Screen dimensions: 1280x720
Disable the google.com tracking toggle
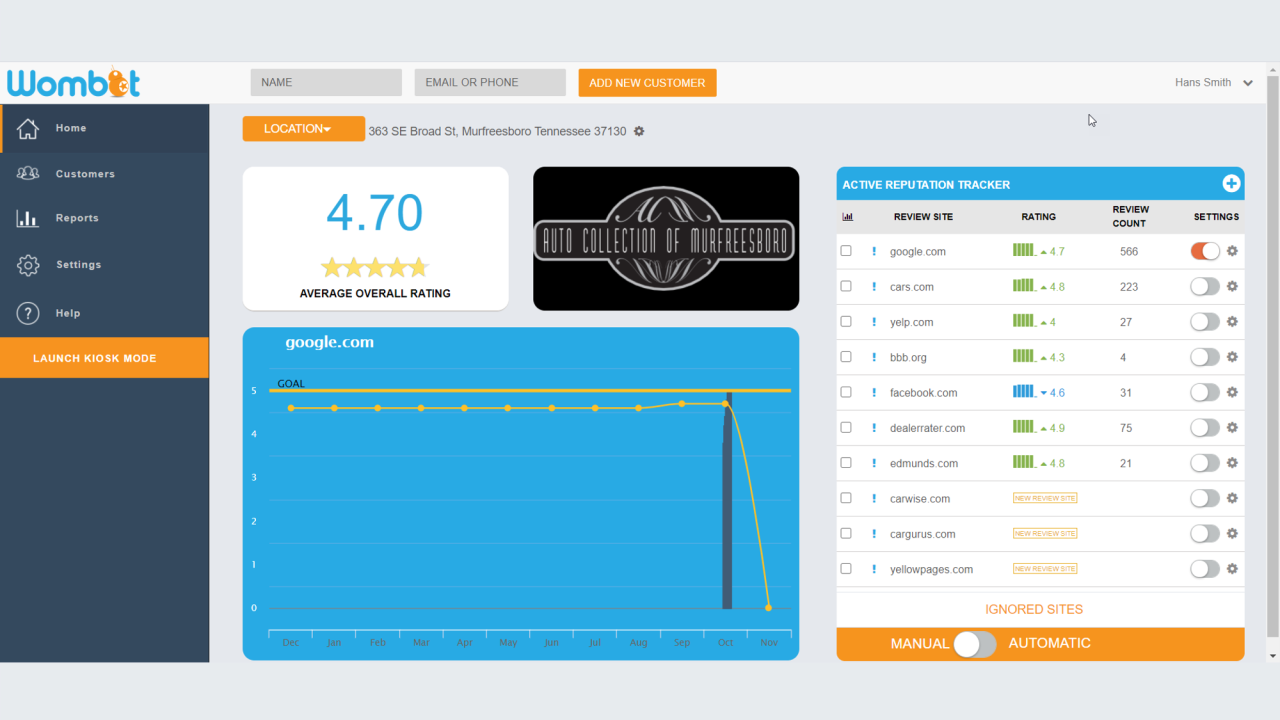pyautogui.click(x=1205, y=251)
